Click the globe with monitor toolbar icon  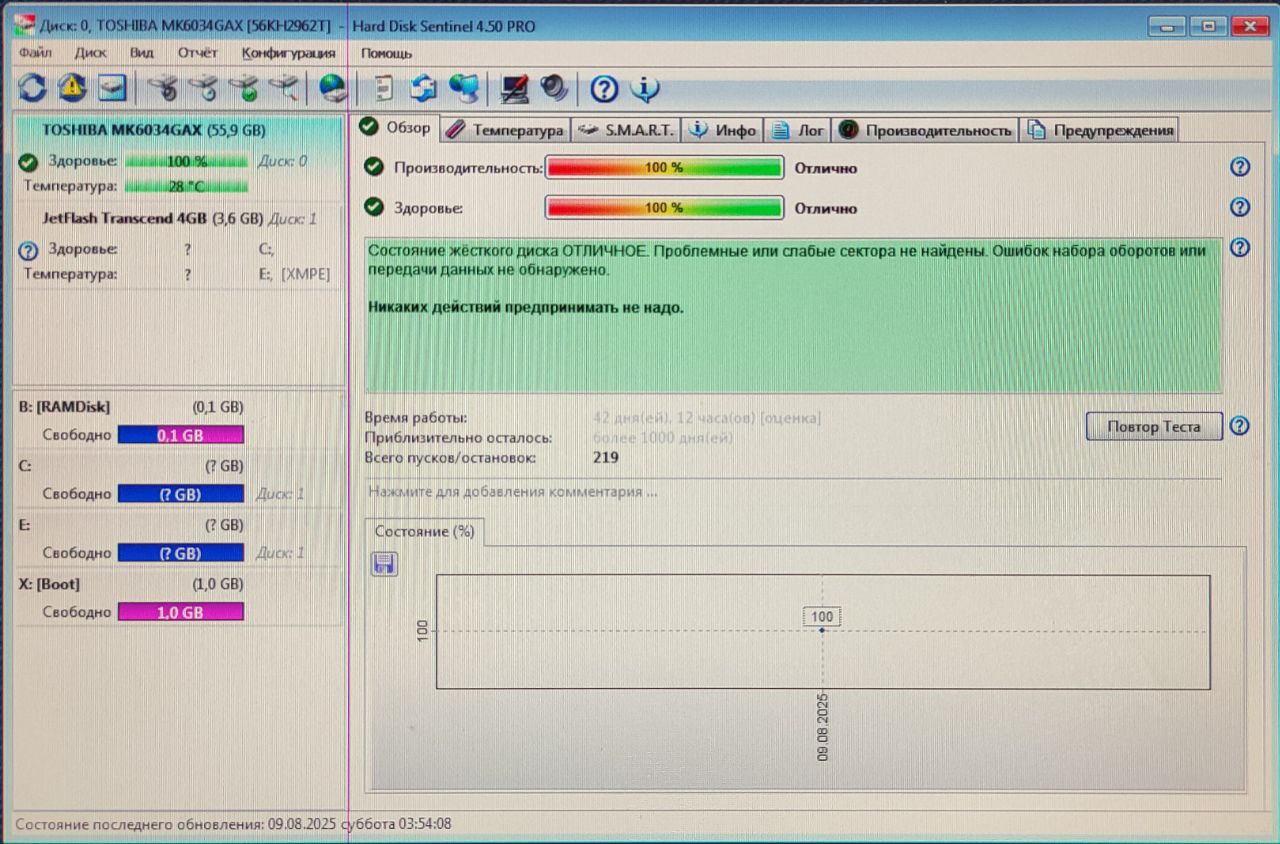click(x=463, y=89)
